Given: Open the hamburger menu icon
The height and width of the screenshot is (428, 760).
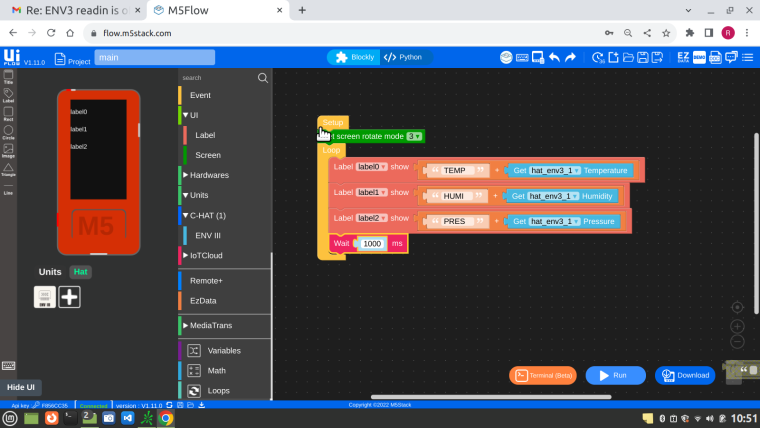Looking at the screenshot, I should [x=747, y=57].
